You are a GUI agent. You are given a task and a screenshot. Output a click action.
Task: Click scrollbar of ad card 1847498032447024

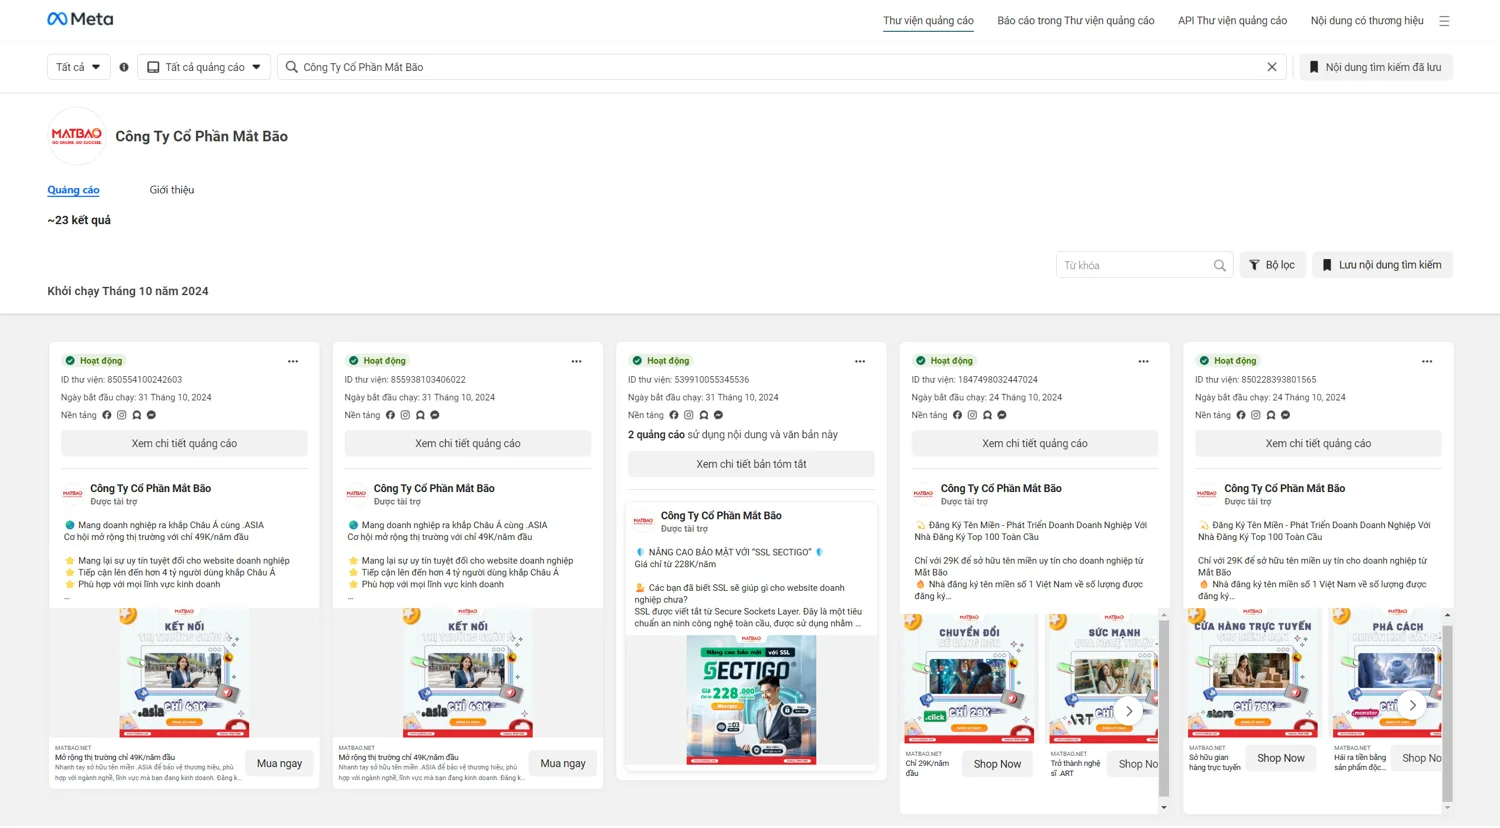[1164, 709]
